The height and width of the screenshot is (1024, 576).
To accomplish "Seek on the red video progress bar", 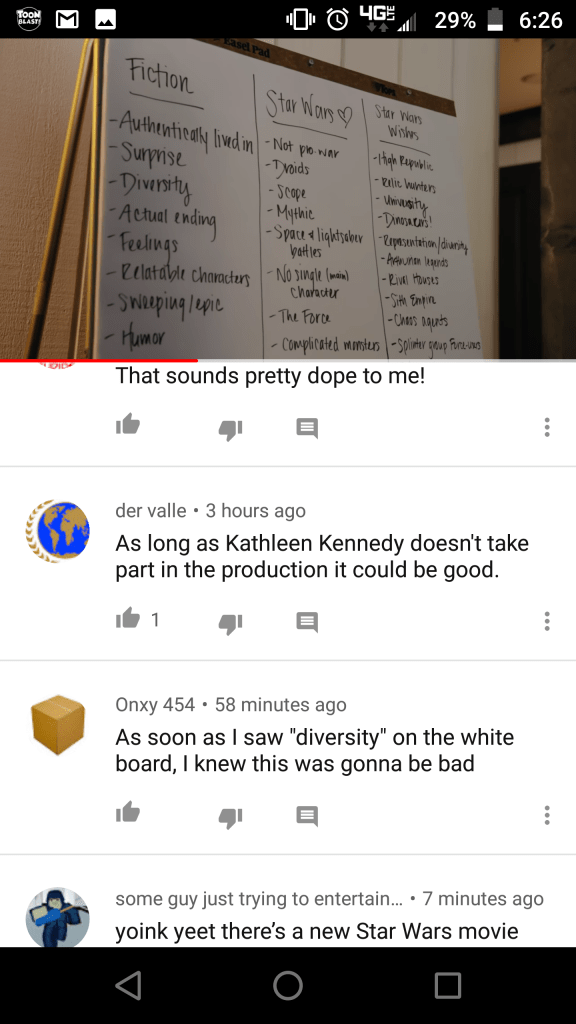I will pyautogui.click(x=288, y=360).
